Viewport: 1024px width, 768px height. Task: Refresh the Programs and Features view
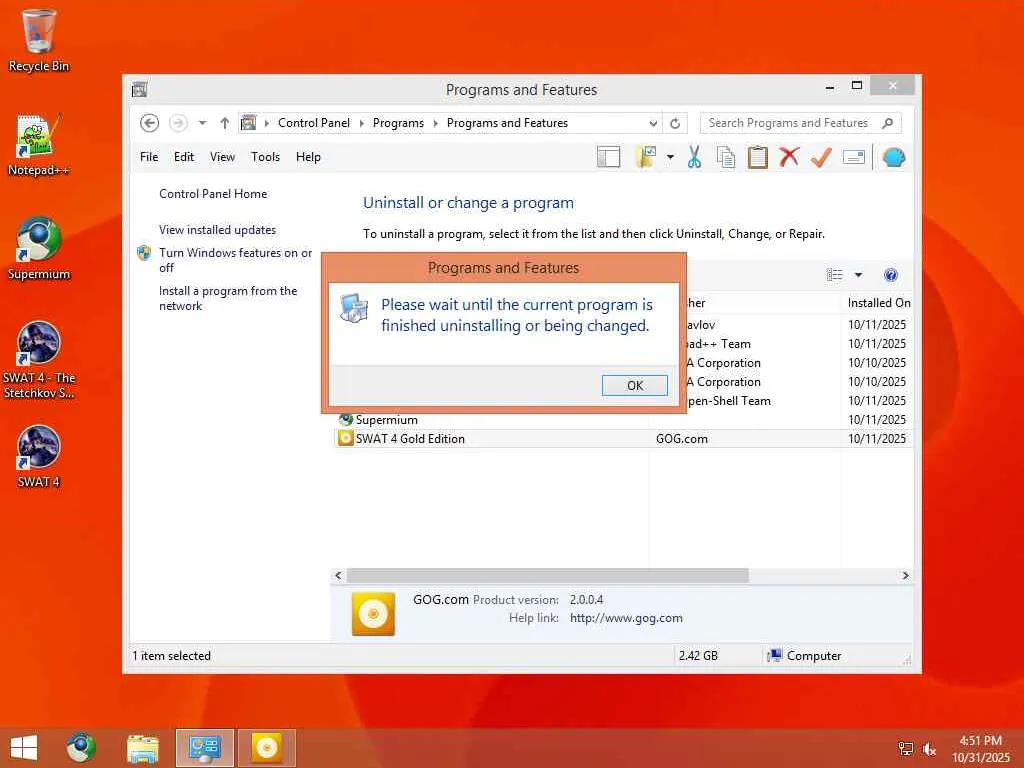click(675, 123)
